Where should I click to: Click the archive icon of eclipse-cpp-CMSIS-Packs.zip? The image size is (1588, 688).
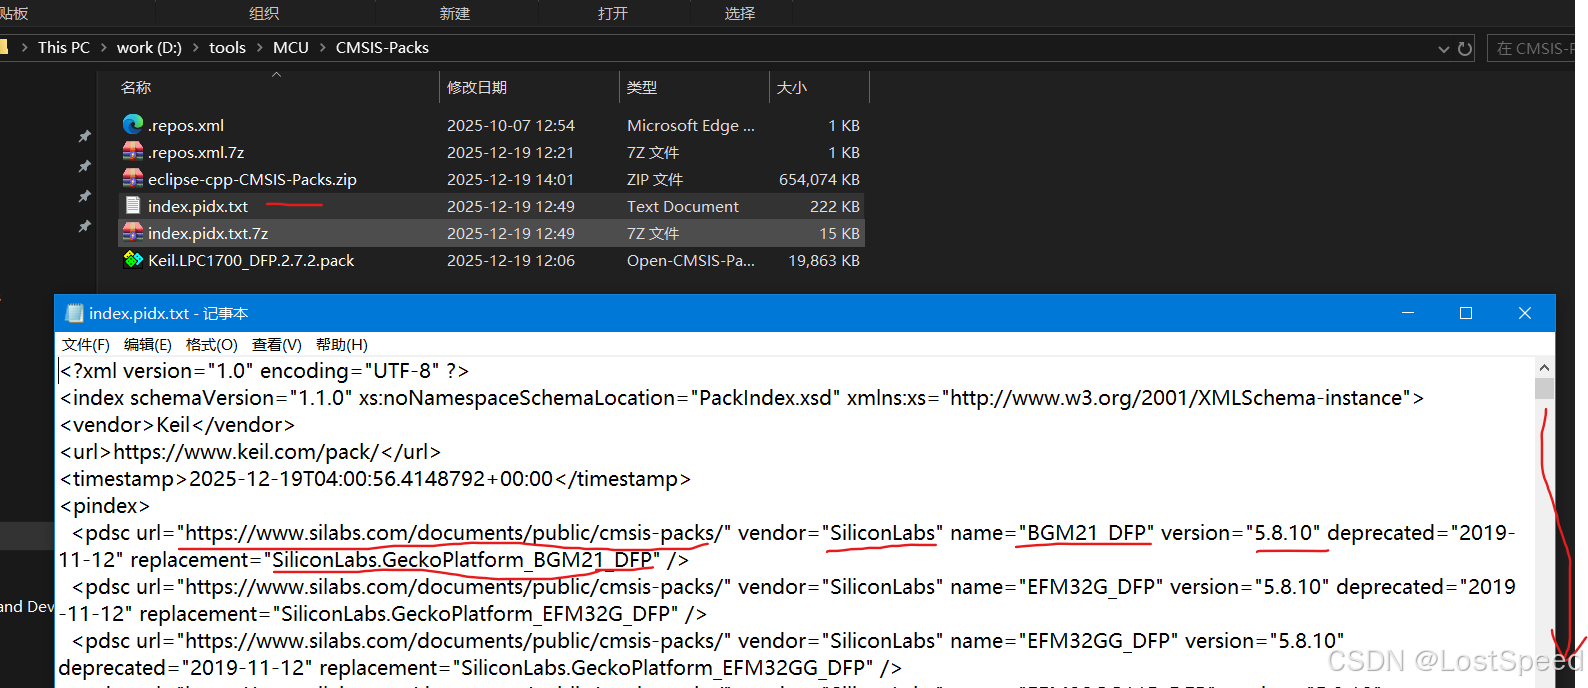tap(133, 178)
